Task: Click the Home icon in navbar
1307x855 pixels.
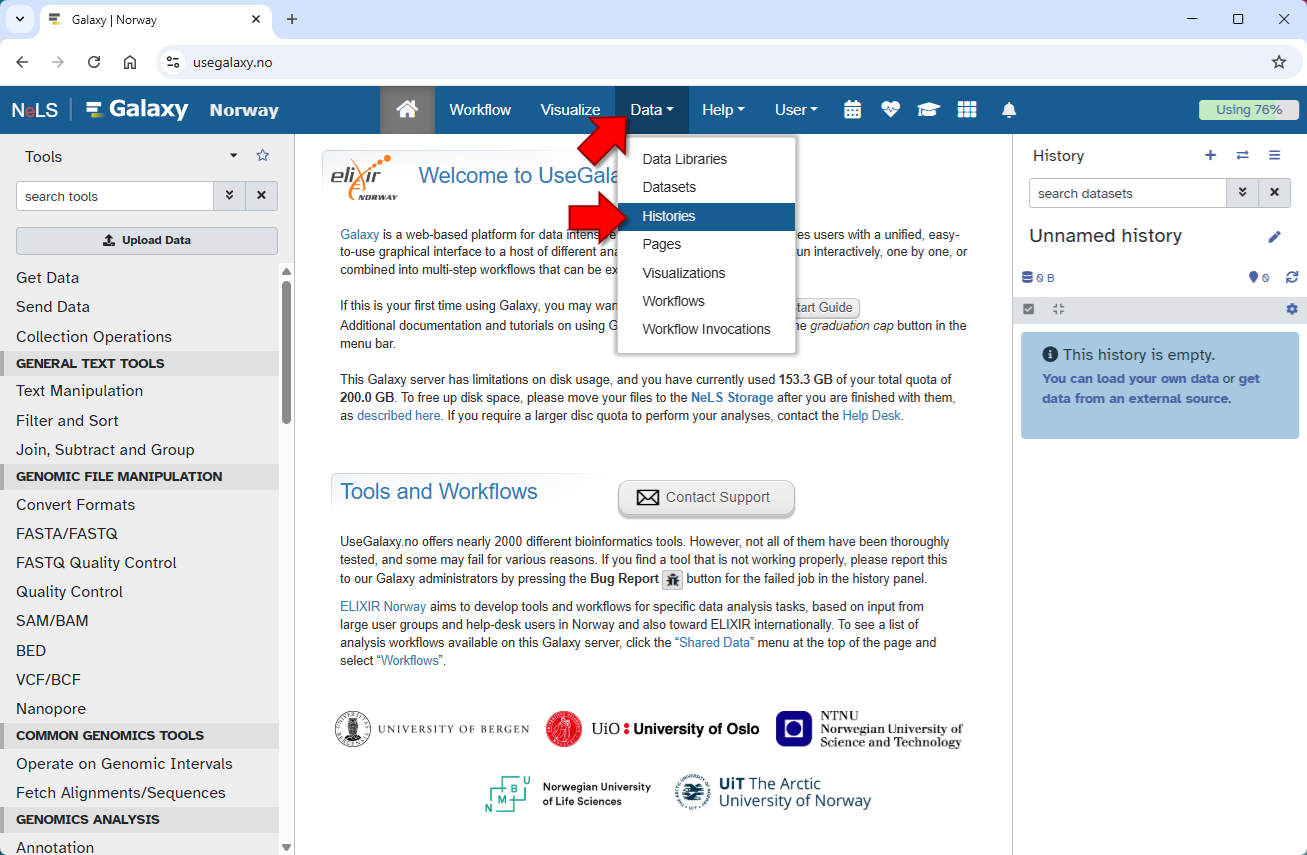Action: tap(407, 110)
